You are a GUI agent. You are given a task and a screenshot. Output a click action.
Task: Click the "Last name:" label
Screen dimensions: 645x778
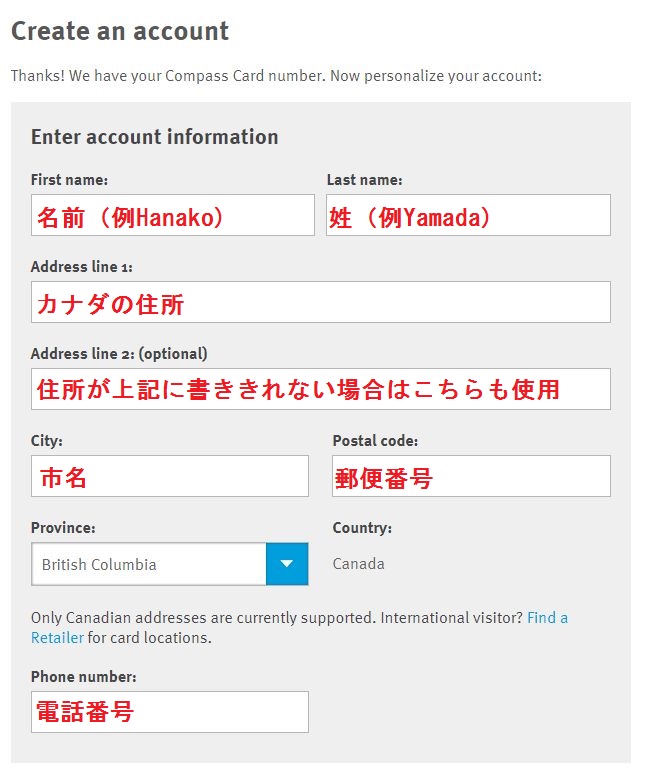tap(364, 180)
